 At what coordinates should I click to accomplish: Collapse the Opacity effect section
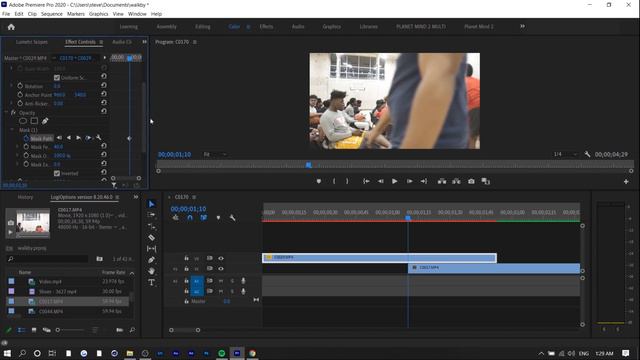coord(6,113)
